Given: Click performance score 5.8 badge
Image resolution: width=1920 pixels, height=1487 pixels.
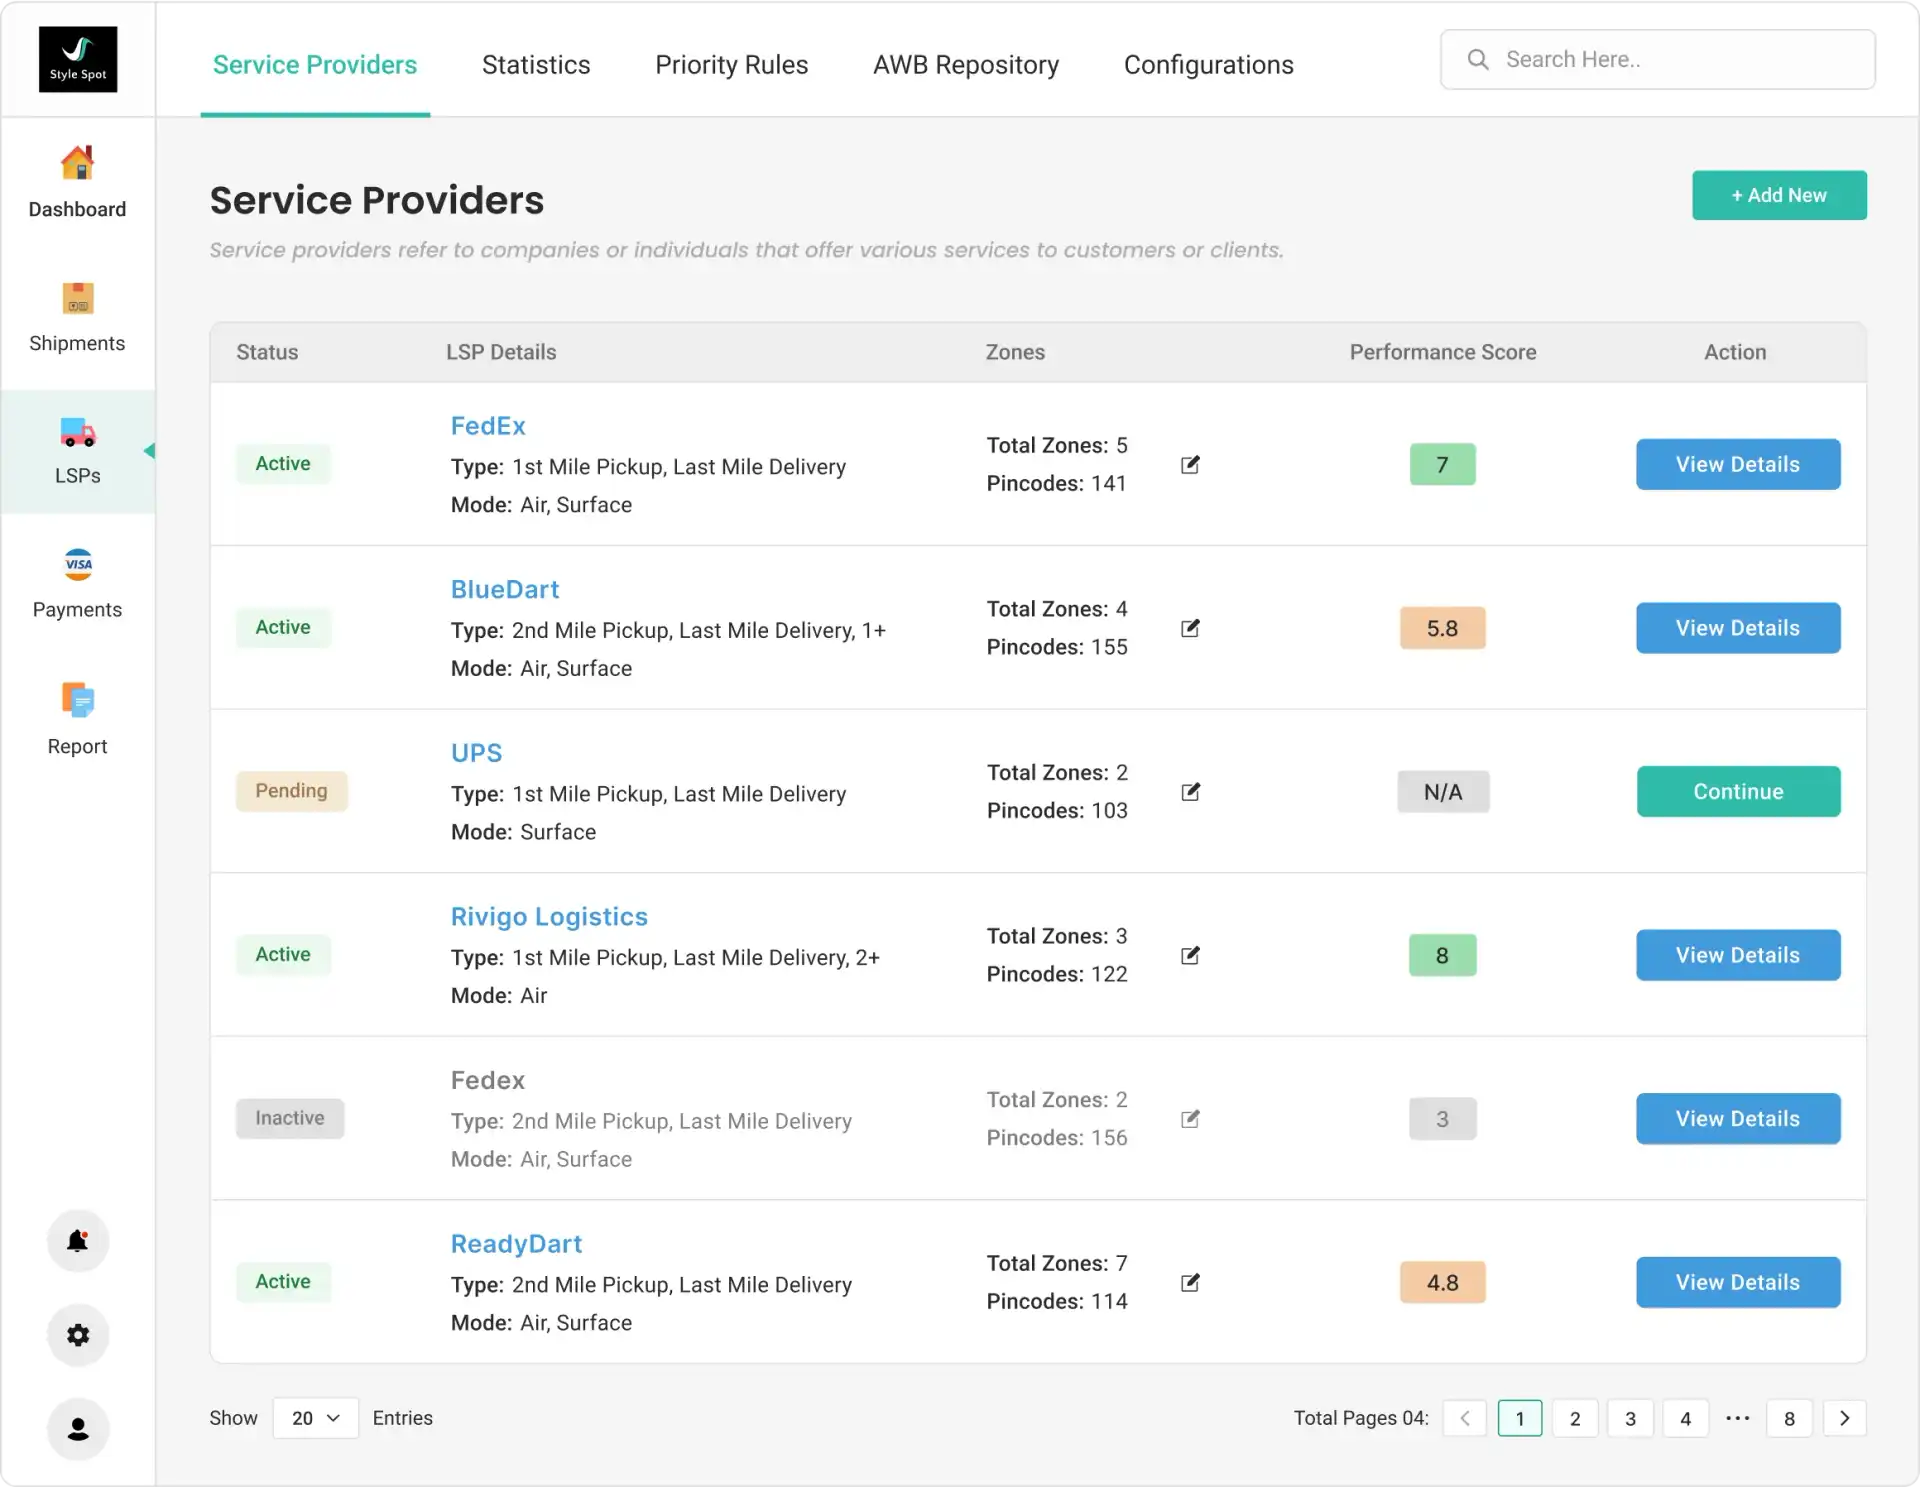Looking at the screenshot, I should point(1442,628).
